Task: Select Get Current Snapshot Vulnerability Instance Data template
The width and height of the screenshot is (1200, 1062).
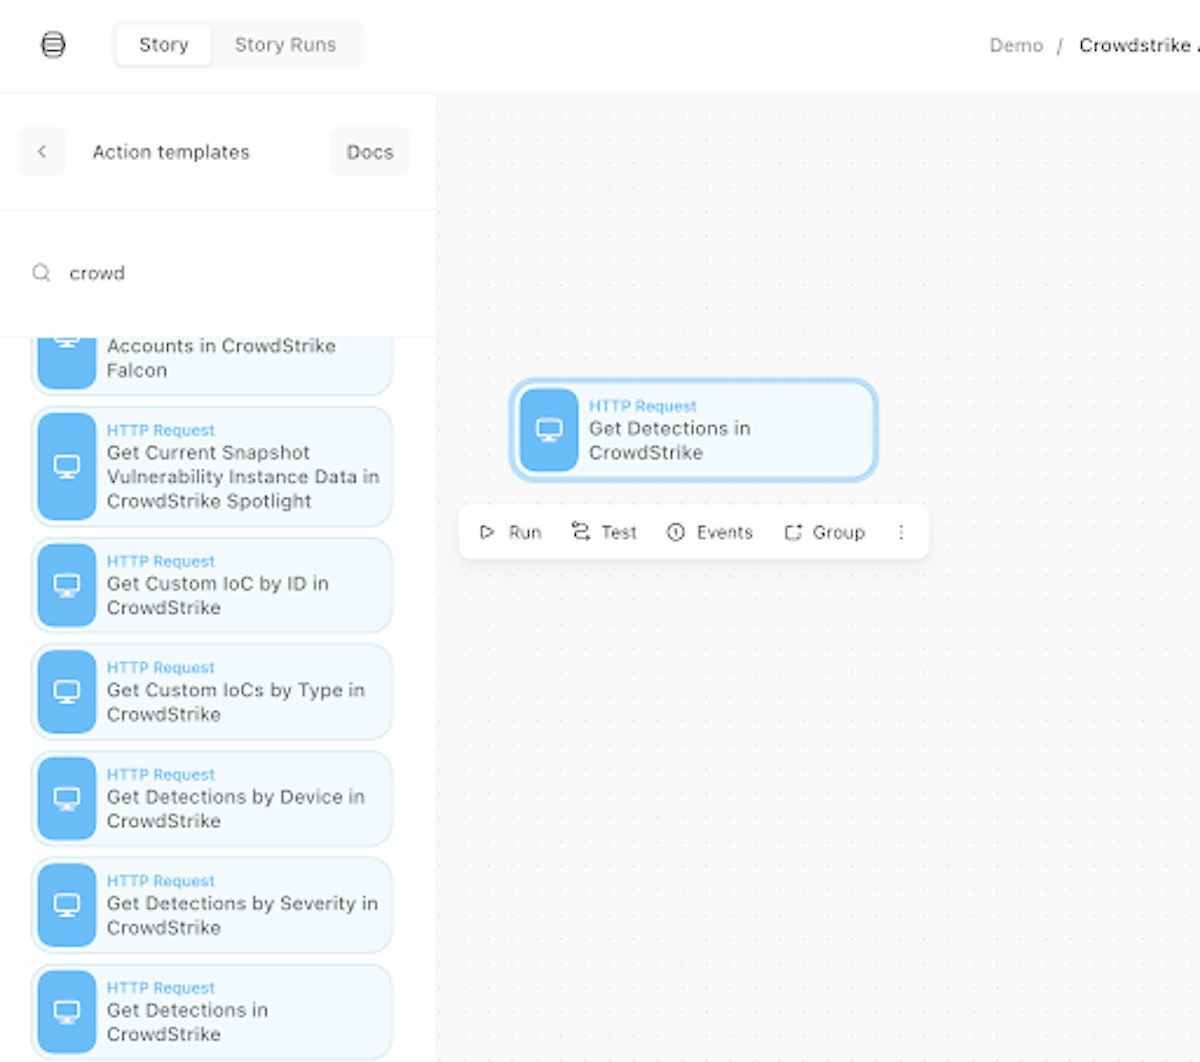Action: tap(212, 466)
